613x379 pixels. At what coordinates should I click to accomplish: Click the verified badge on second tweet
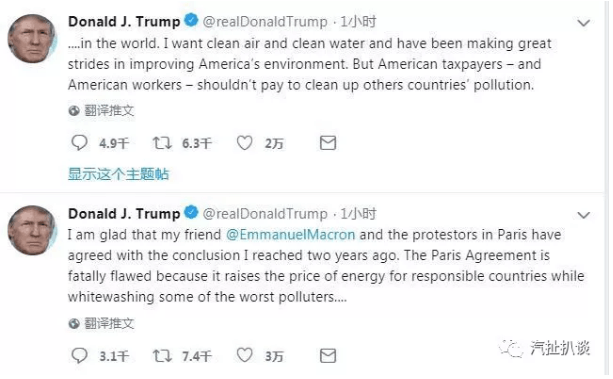(191, 213)
